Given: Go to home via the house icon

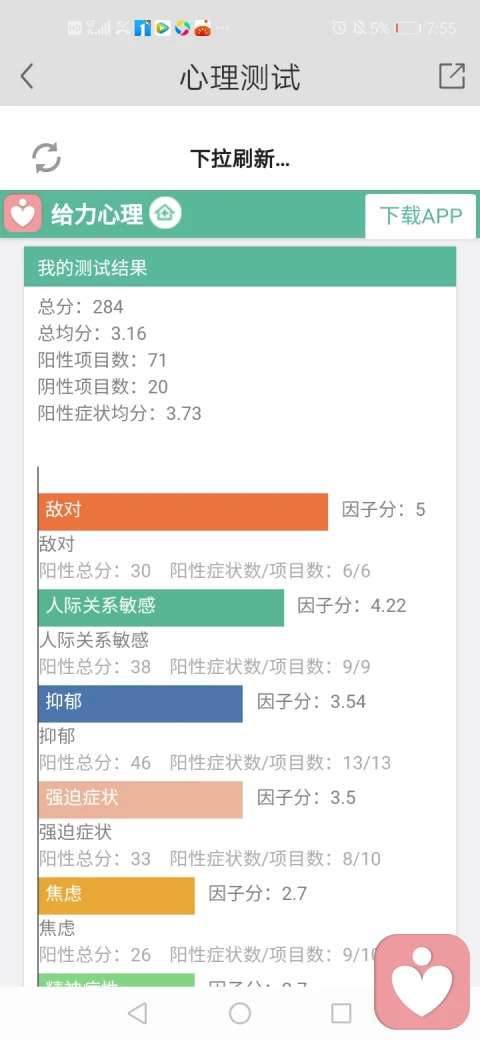Looking at the screenshot, I should pyautogui.click(x=165, y=214).
